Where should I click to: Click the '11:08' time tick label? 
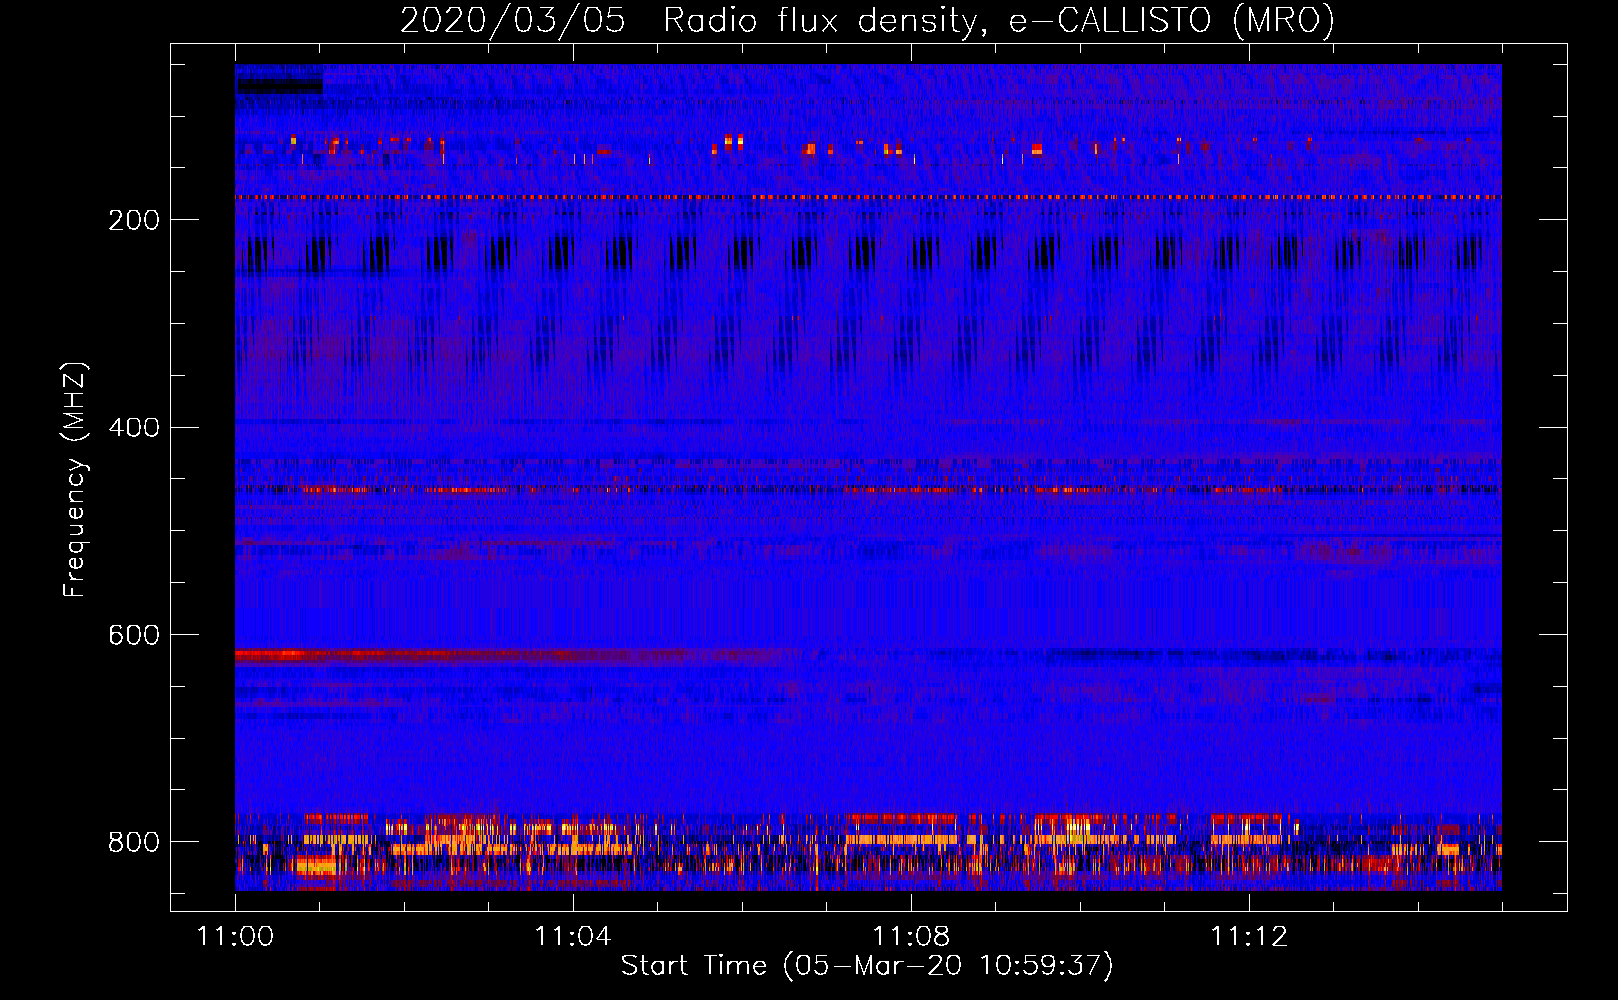click(911, 936)
